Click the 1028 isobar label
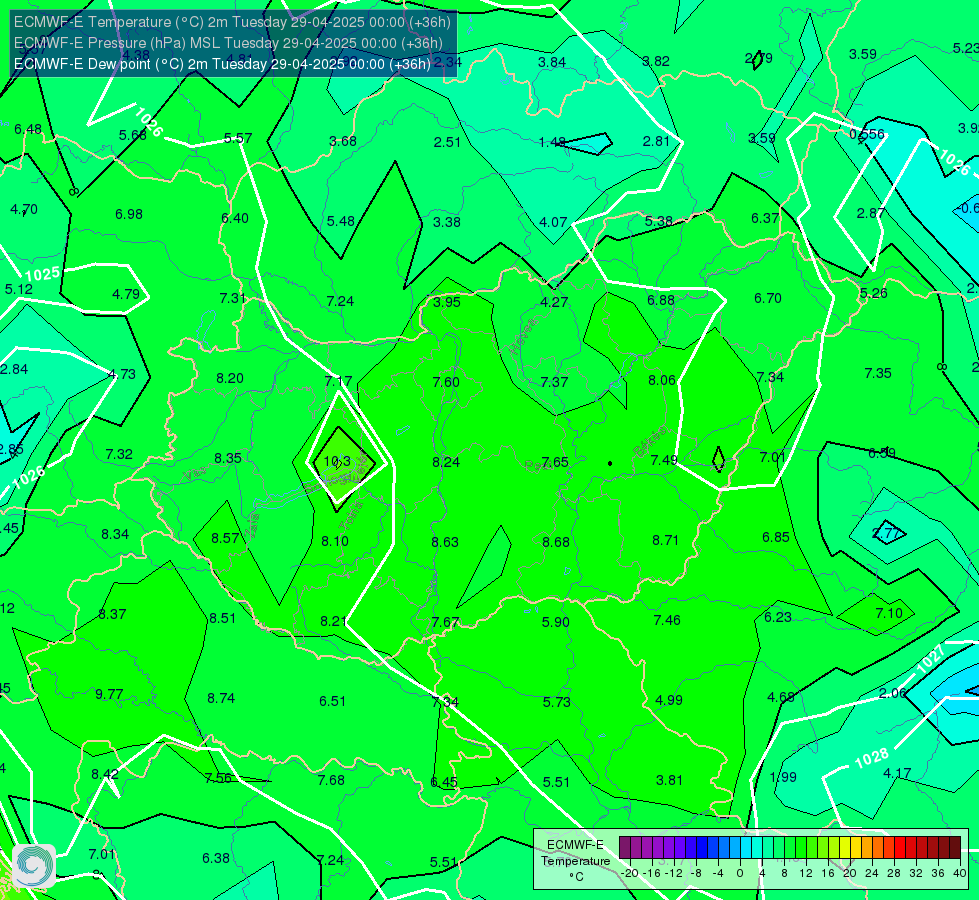Image resolution: width=979 pixels, height=900 pixels. (x=872, y=759)
